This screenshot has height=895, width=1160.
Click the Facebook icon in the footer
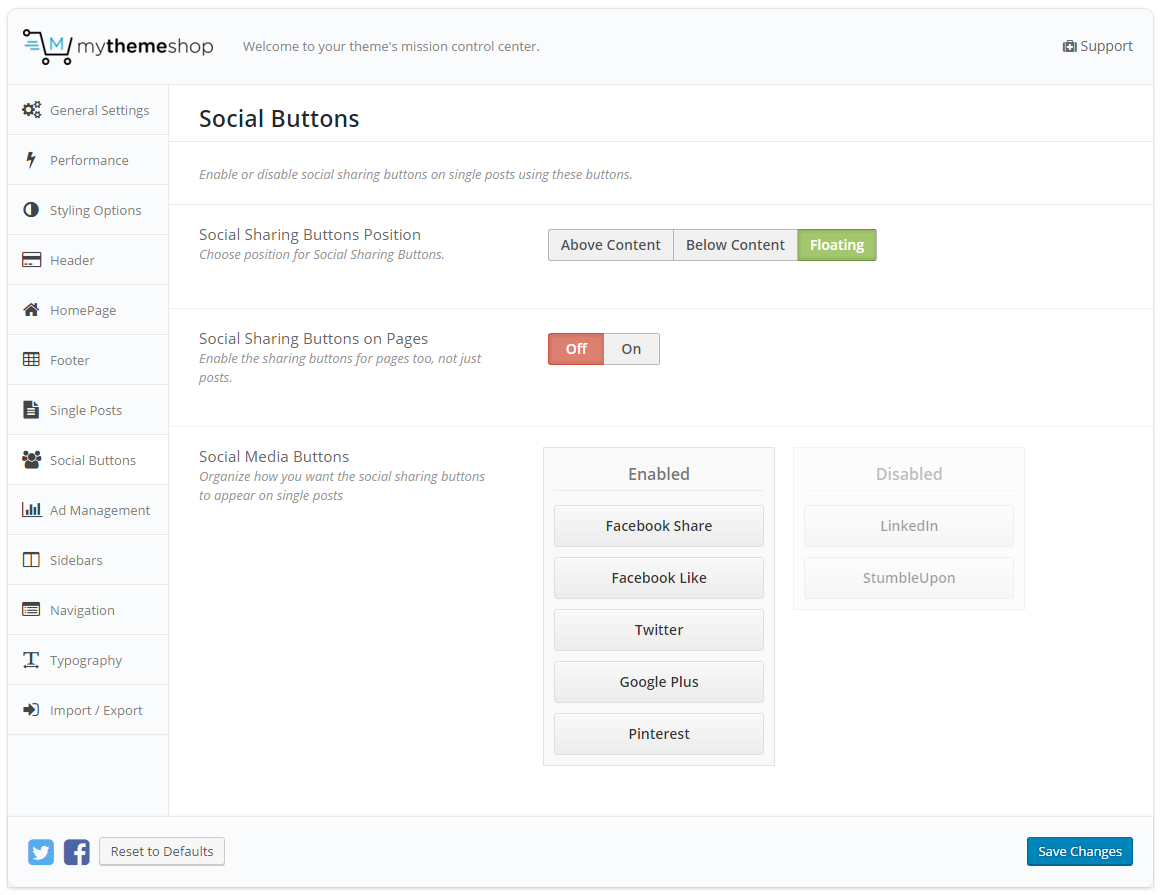(77, 852)
